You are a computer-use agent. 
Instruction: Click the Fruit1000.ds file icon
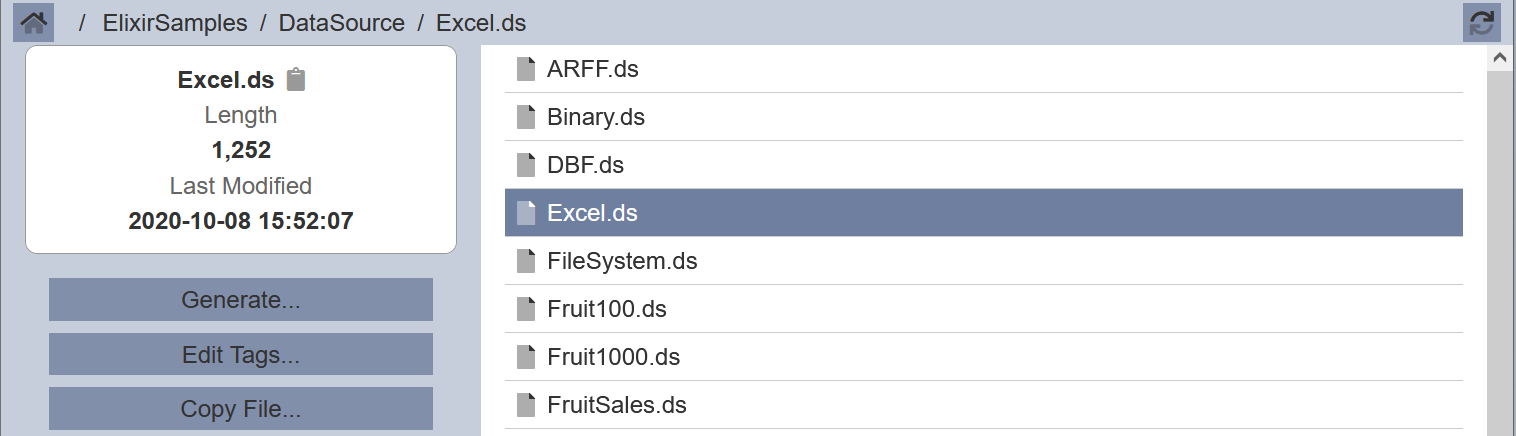[x=526, y=357]
